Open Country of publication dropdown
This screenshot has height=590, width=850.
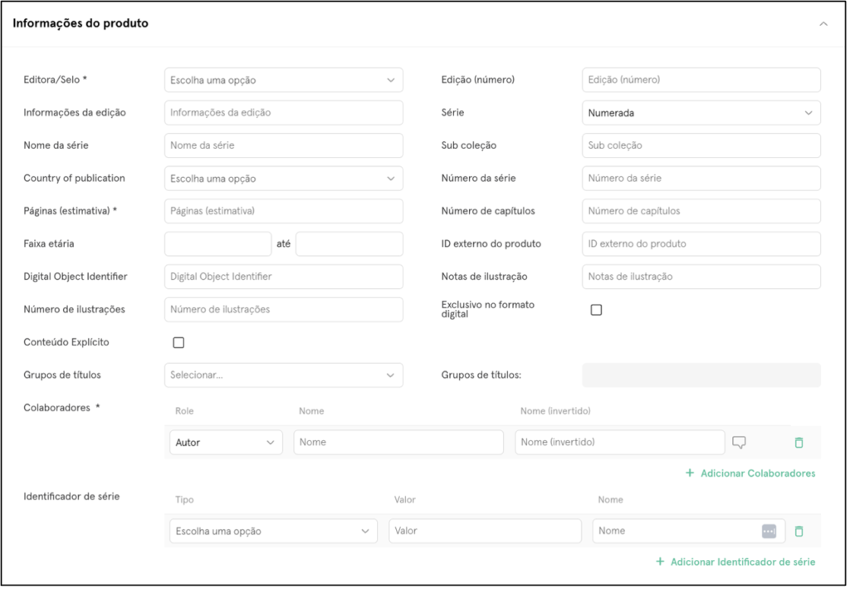point(284,178)
